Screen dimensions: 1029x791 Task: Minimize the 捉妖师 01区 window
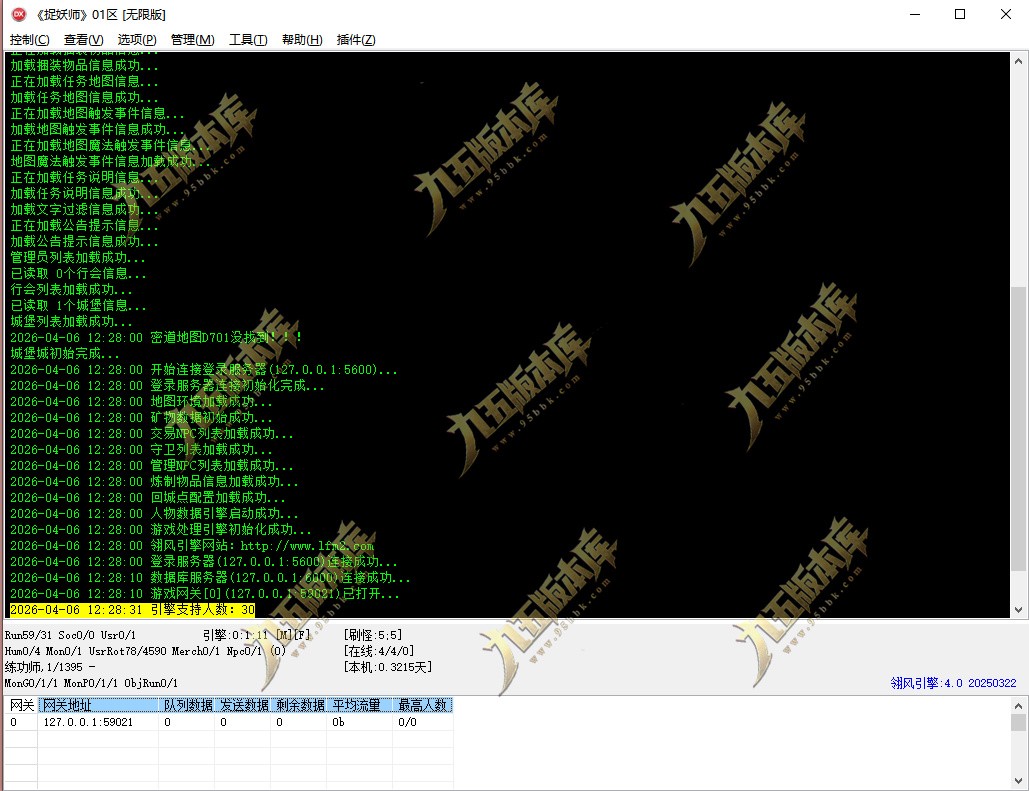click(x=915, y=14)
